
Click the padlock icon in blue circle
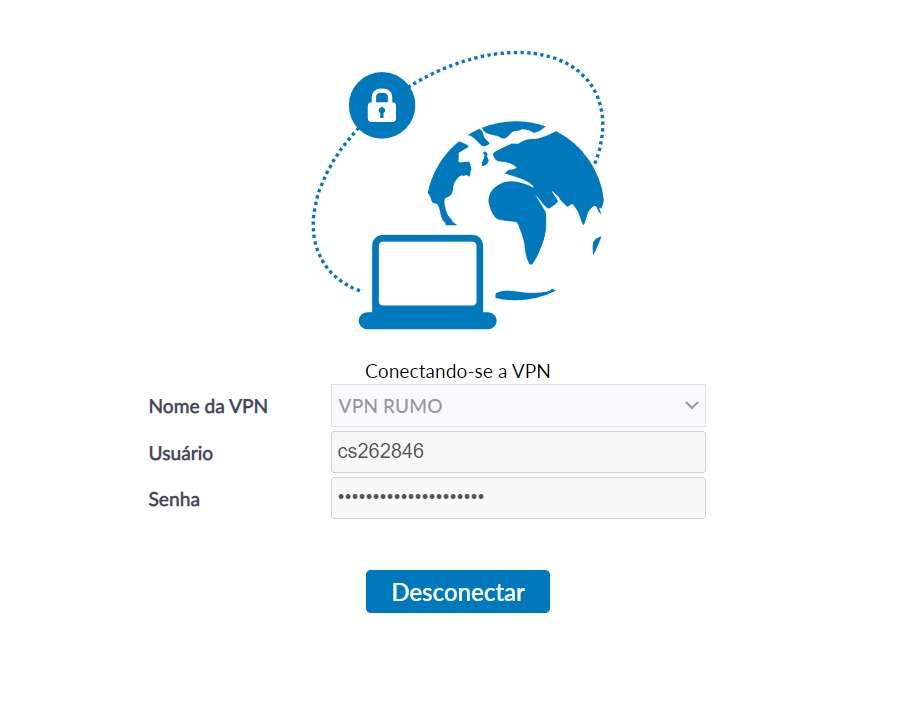[x=382, y=105]
